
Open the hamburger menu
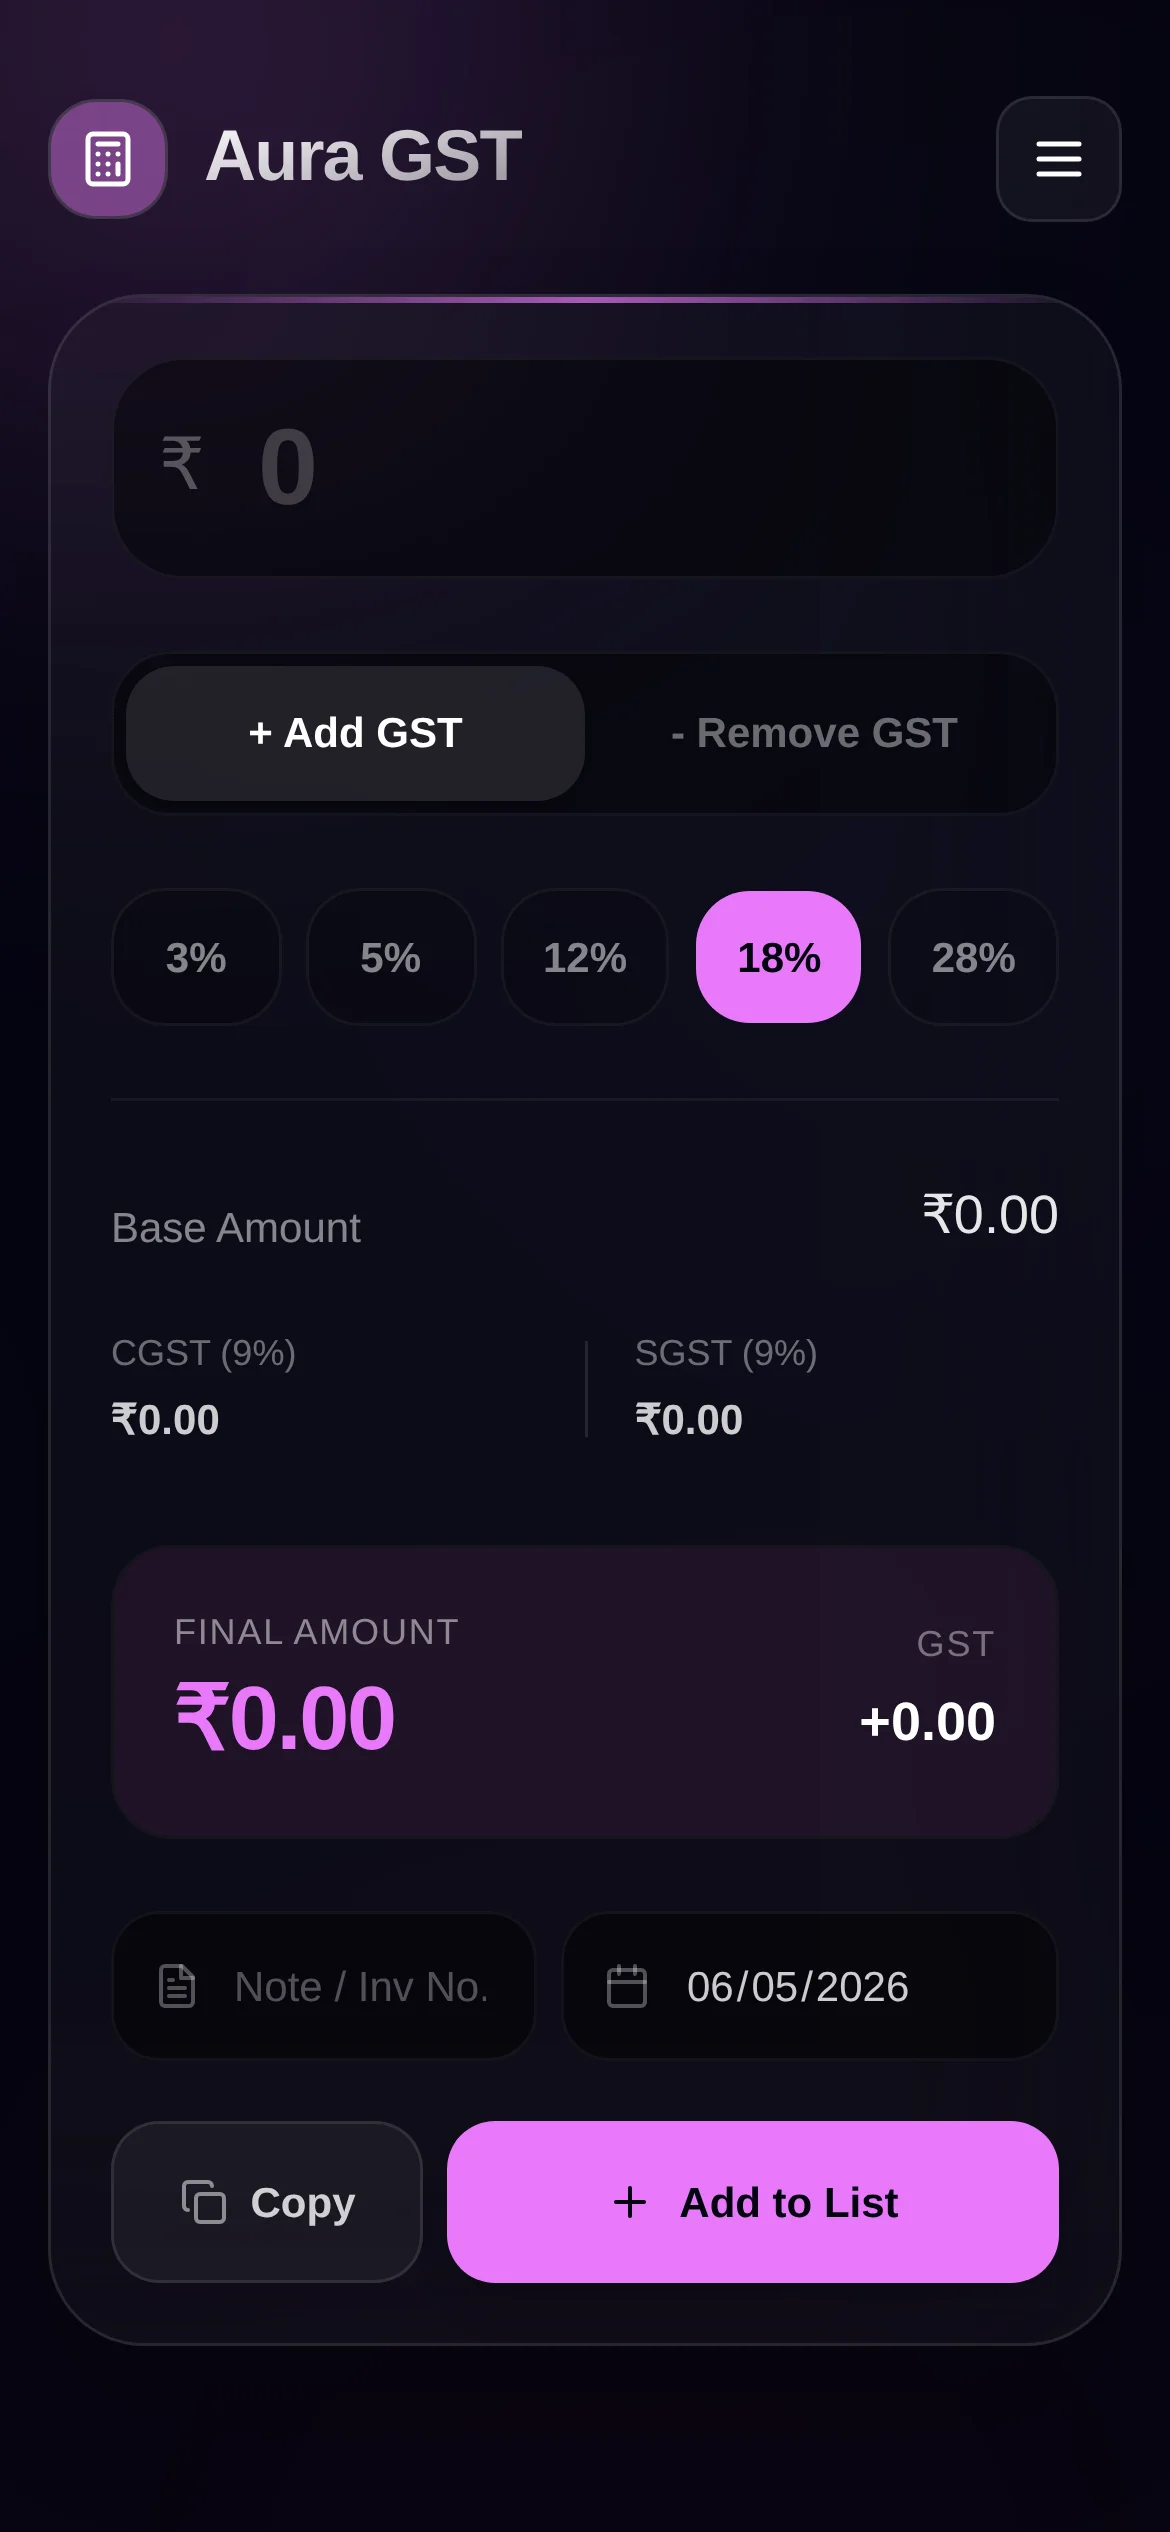click(1058, 159)
